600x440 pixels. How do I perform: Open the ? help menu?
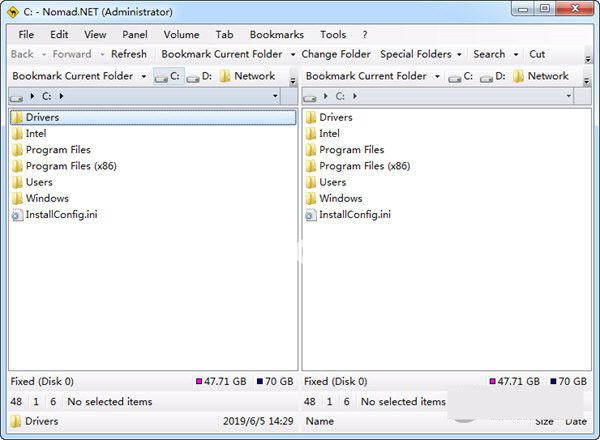point(365,34)
